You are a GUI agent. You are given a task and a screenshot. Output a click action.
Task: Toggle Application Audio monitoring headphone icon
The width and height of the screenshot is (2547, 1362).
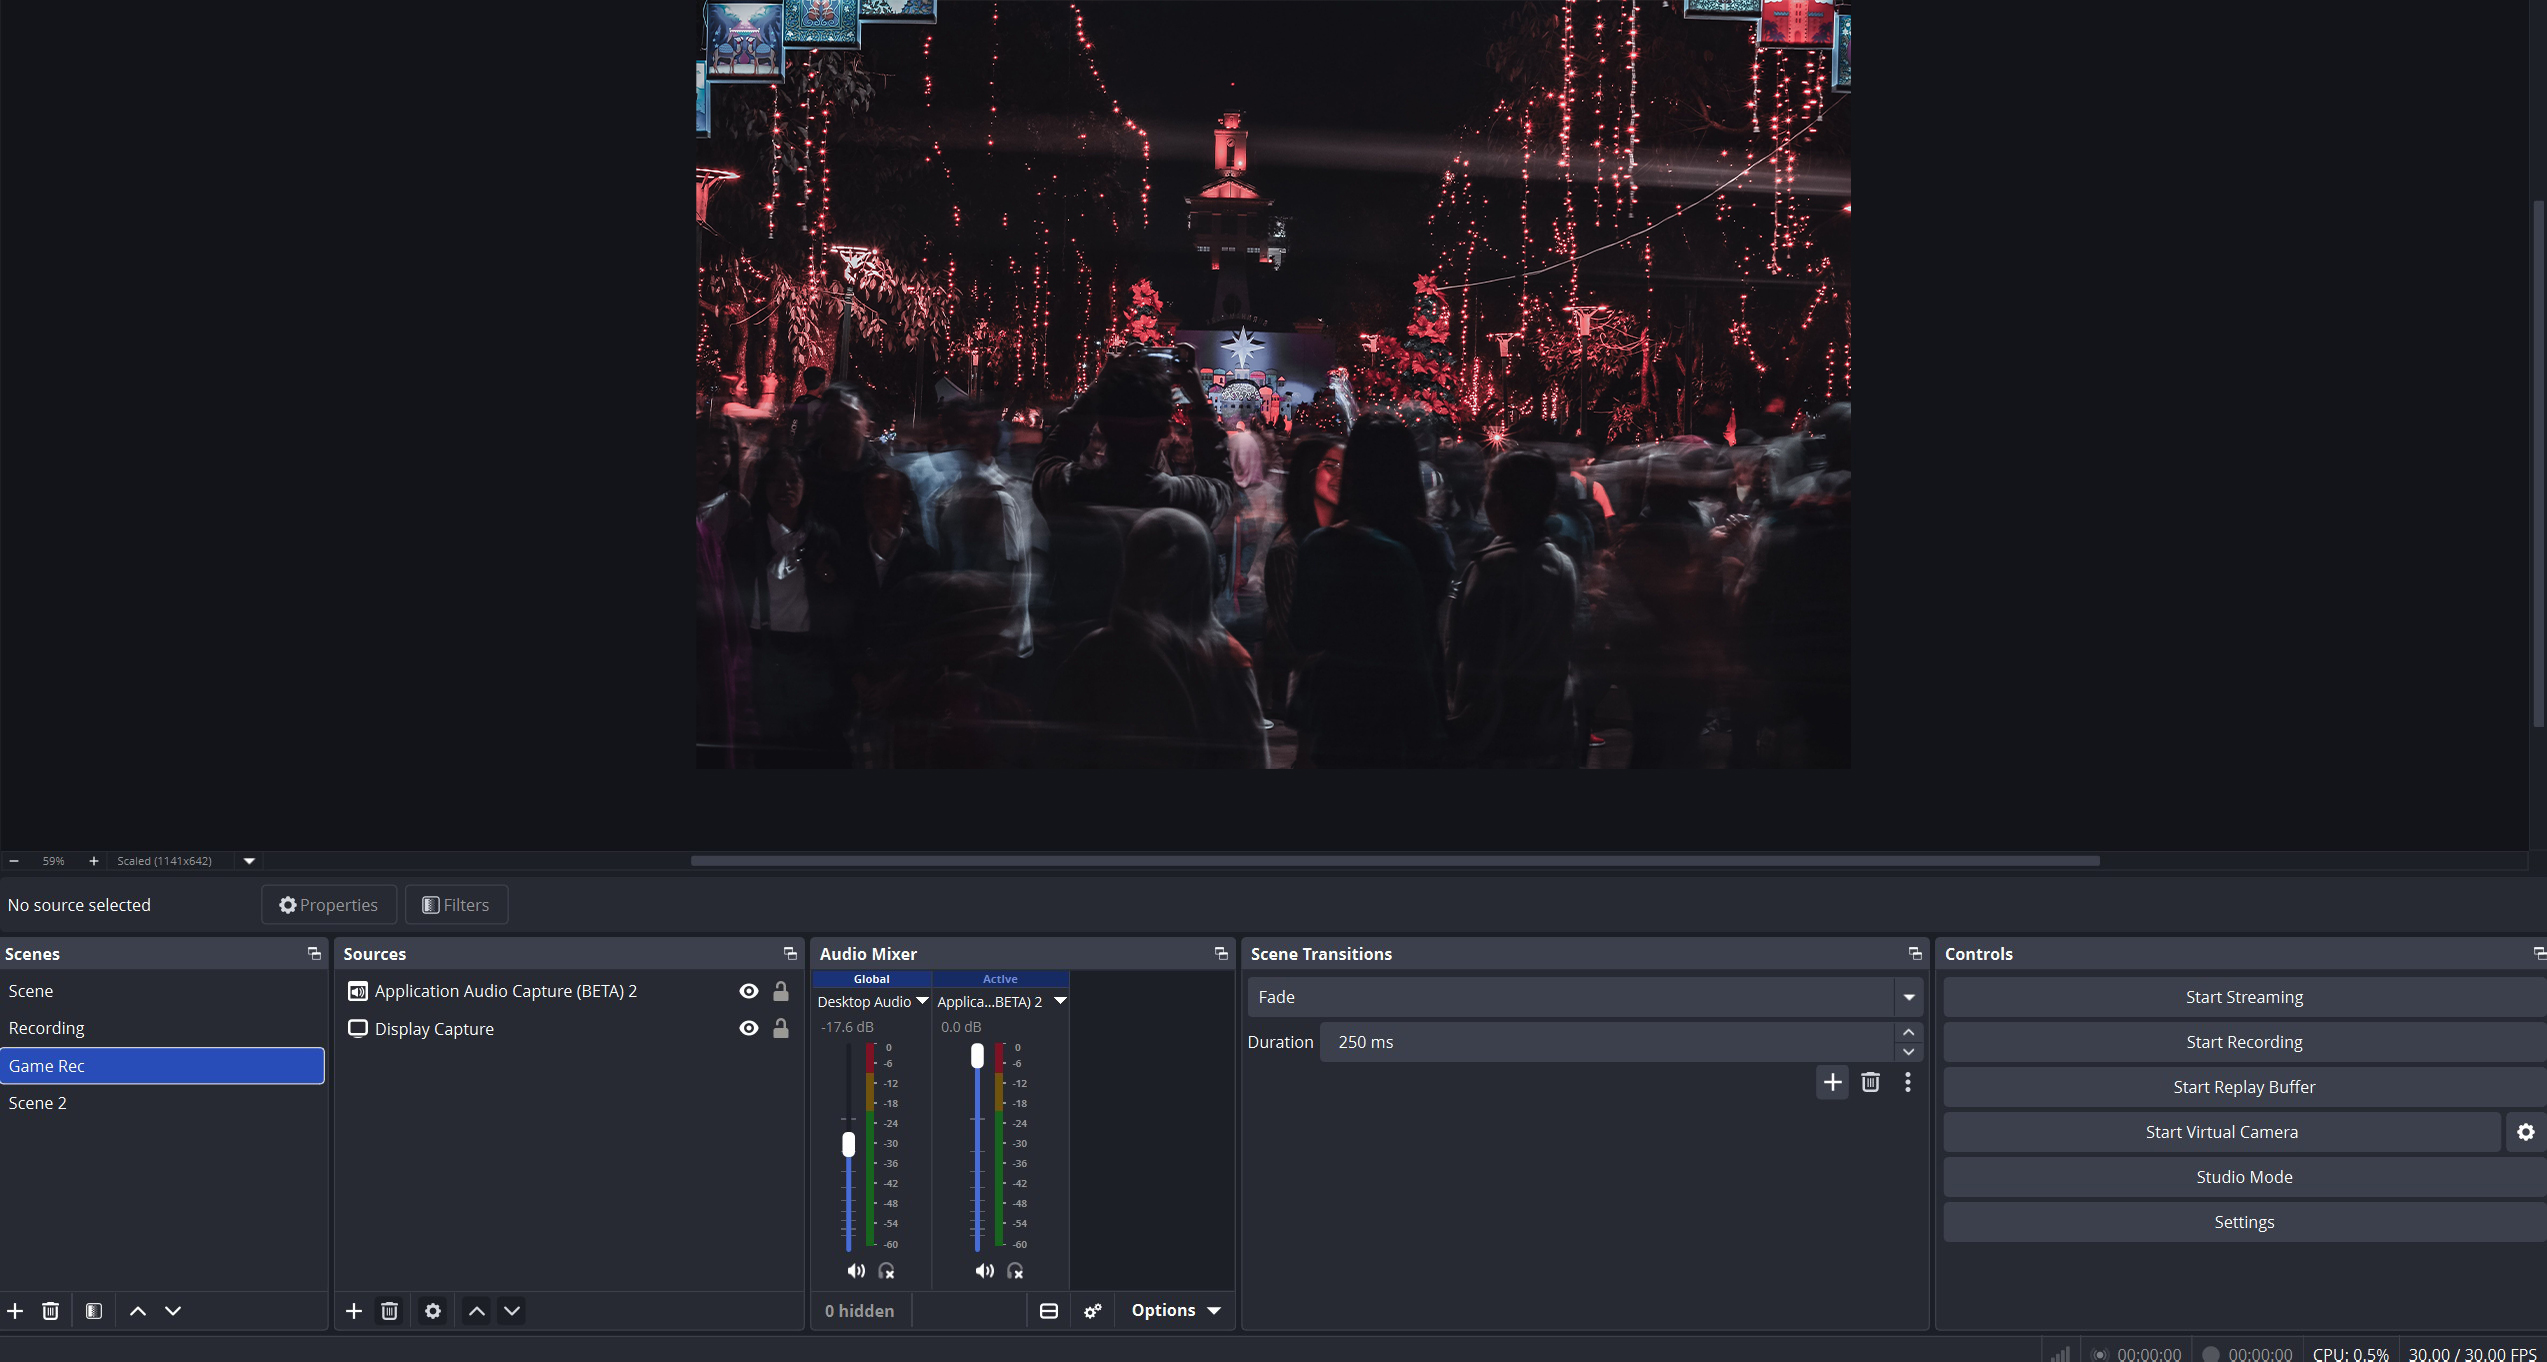[1015, 1271]
